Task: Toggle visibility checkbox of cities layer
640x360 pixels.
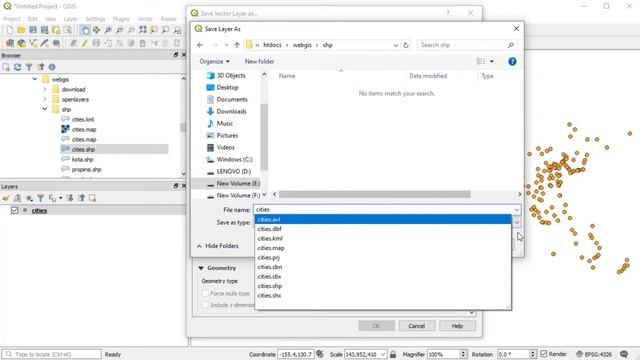Action: 15,210
